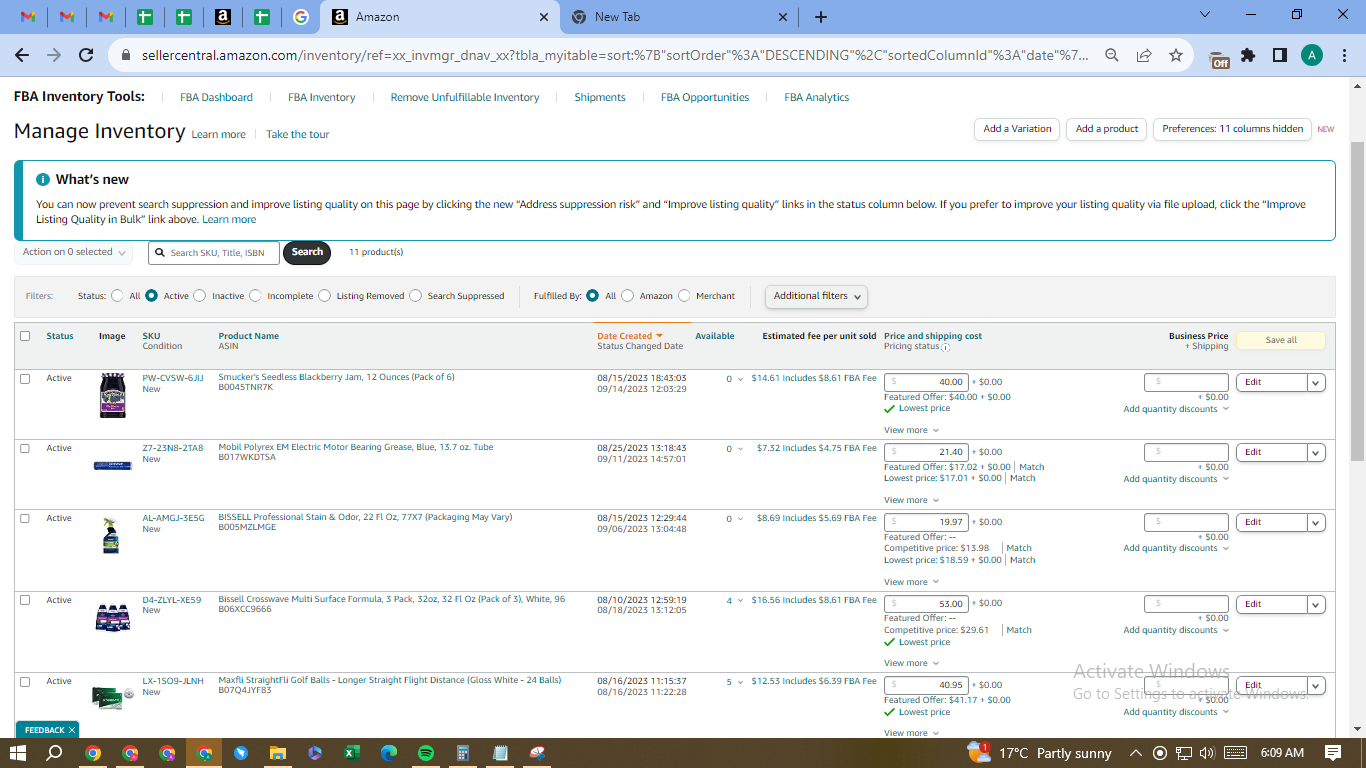
Task: Open Edit dropdown arrow for Smucker's Jam
Action: [1316, 382]
